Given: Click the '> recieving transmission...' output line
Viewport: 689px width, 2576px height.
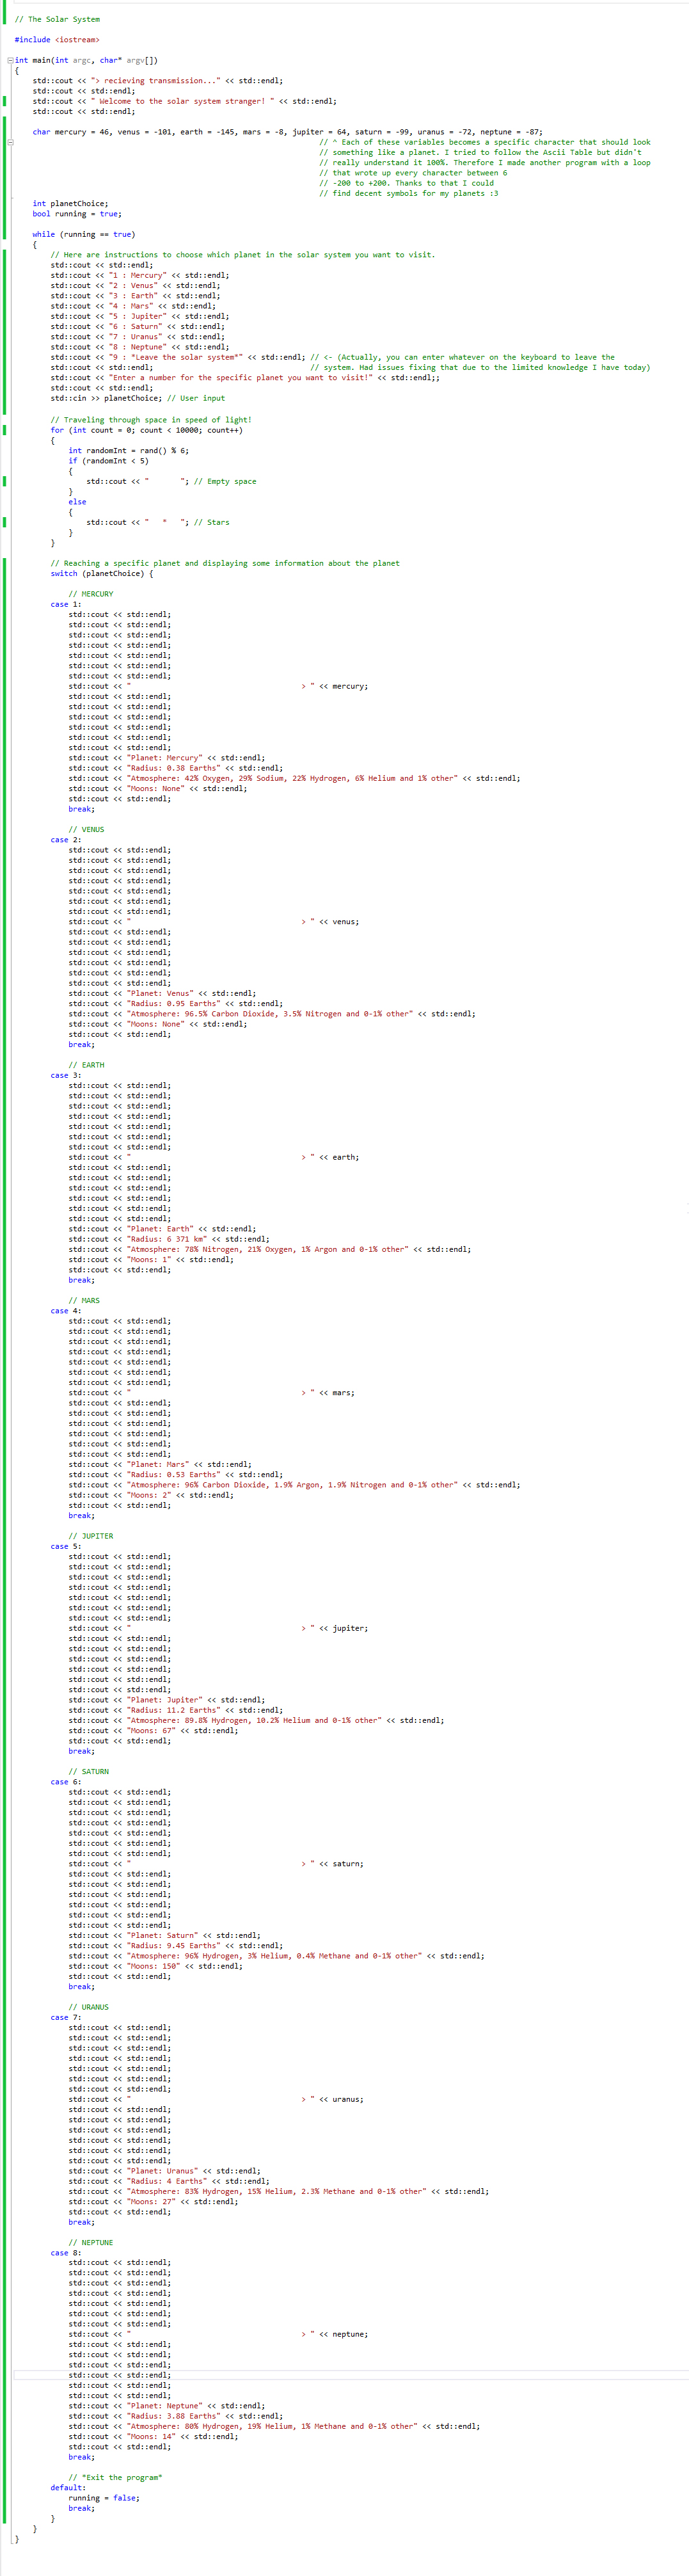Looking at the screenshot, I should (x=158, y=81).
